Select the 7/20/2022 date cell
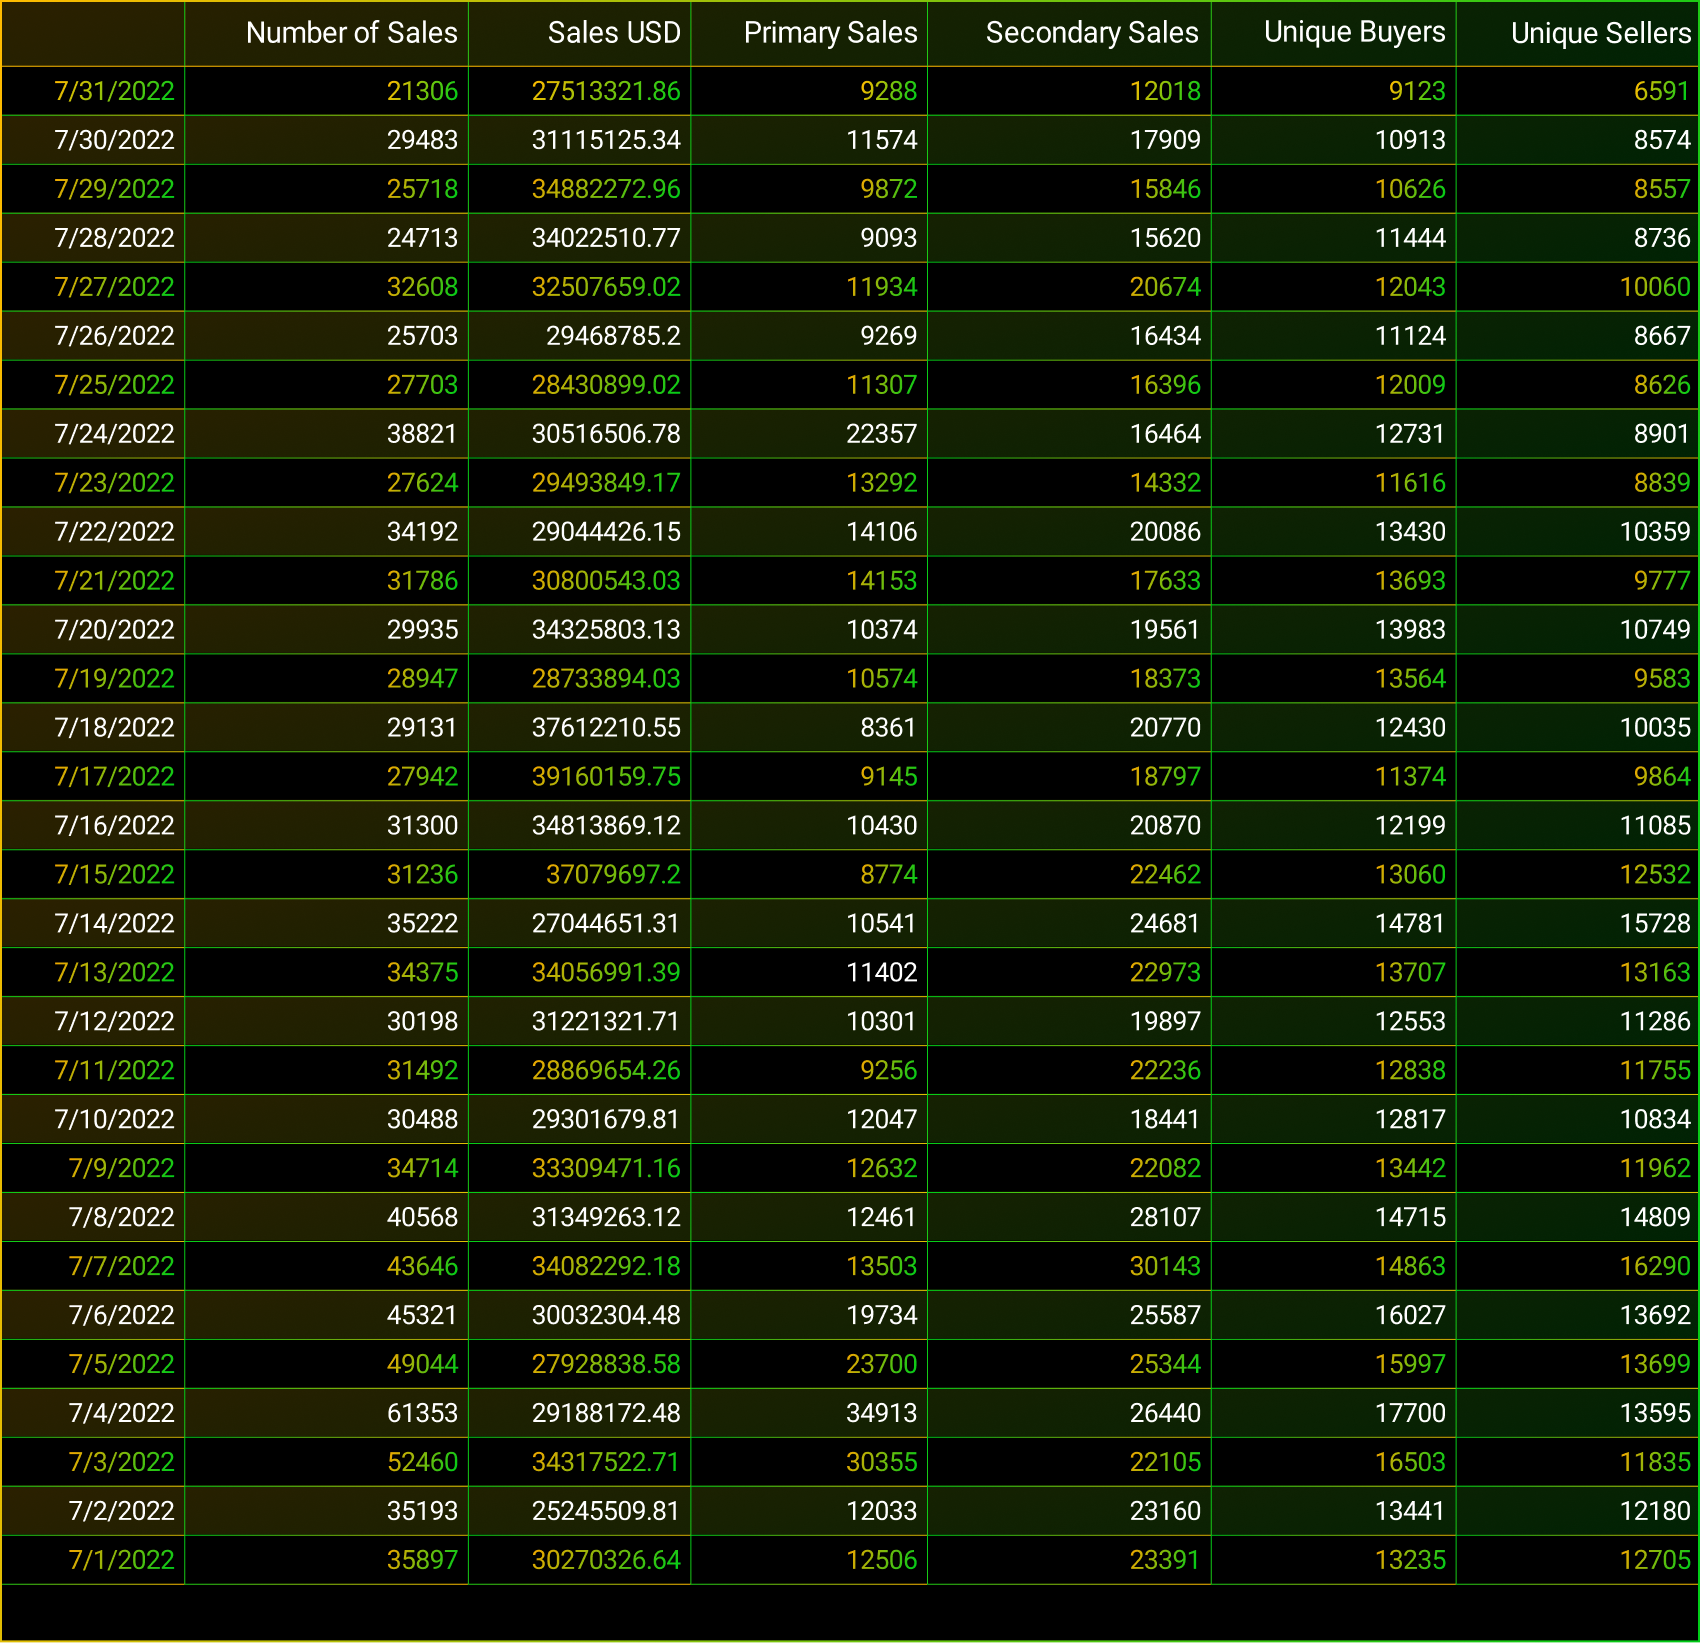The width and height of the screenshot is (1700, 1643). coord(93,630)
